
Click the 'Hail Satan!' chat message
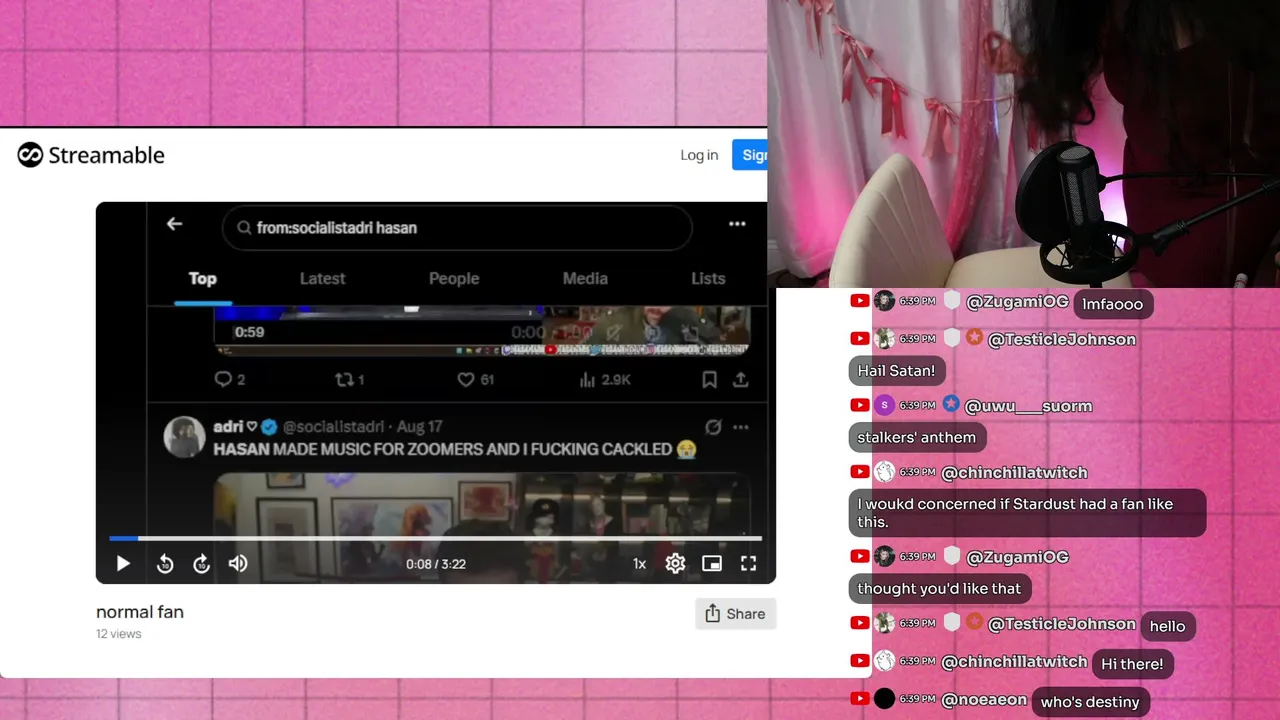(896, 371)
